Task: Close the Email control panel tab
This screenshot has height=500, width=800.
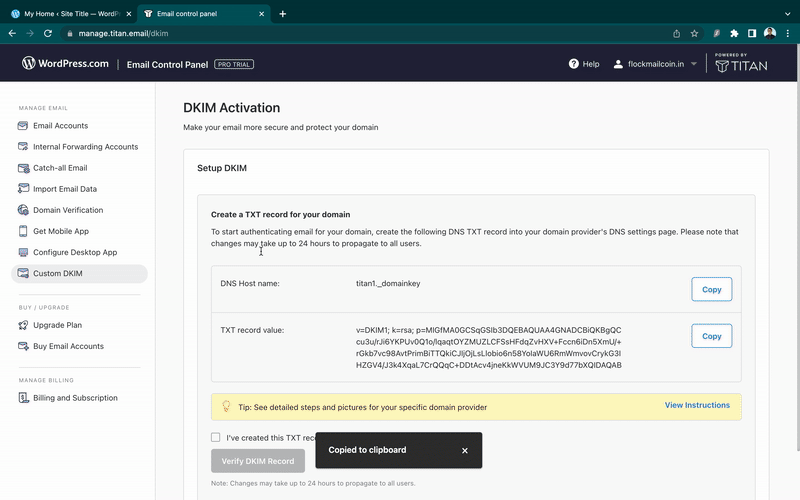Action: [x=261, y=14]
